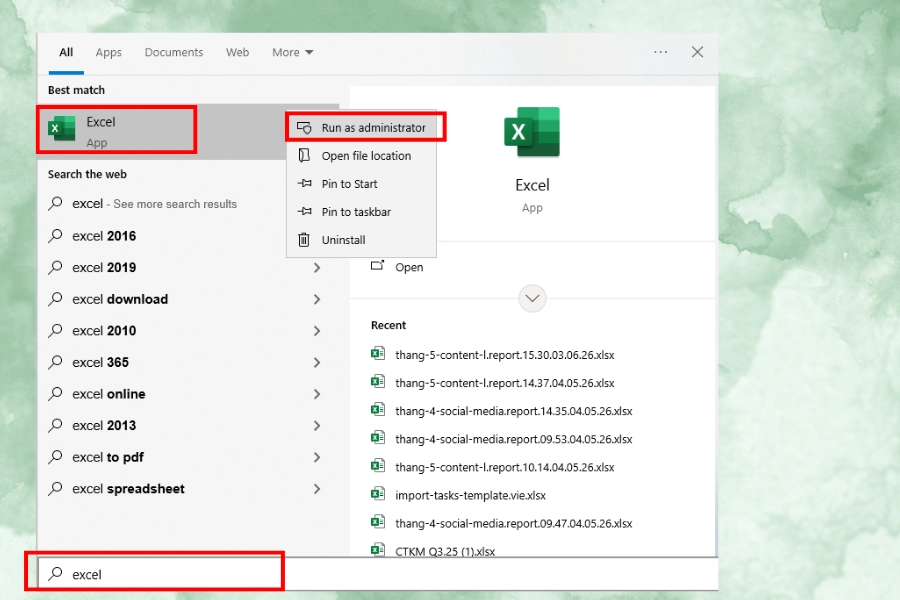The image size is (900, 600).
Task: Select the 'excel to pdf' web suggestion
Action: click(108, 457)
